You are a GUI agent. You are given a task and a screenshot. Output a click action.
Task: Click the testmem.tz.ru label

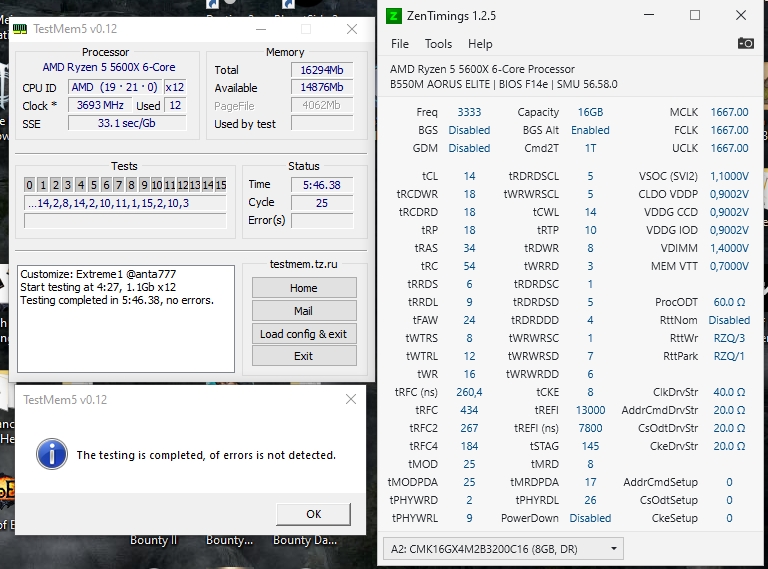tap(304, 264)
